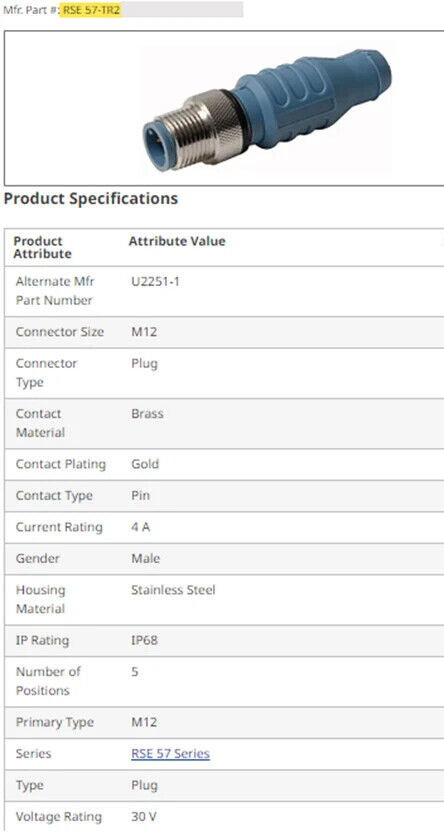Click the Voltage Rating row label
This screenshot has height=832, width=444.
pyautogui.click(x=59, y=817)
